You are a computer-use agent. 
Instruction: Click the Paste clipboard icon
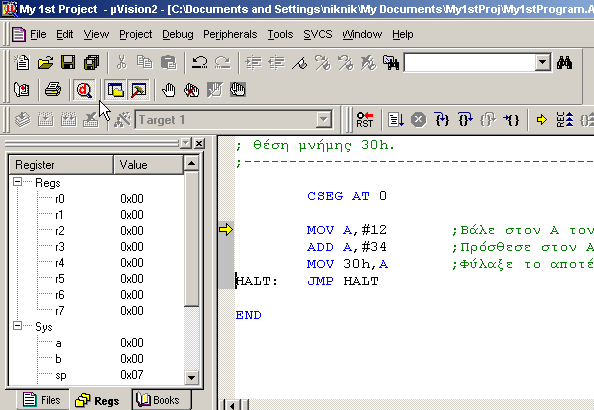click(x=168, y=63)
